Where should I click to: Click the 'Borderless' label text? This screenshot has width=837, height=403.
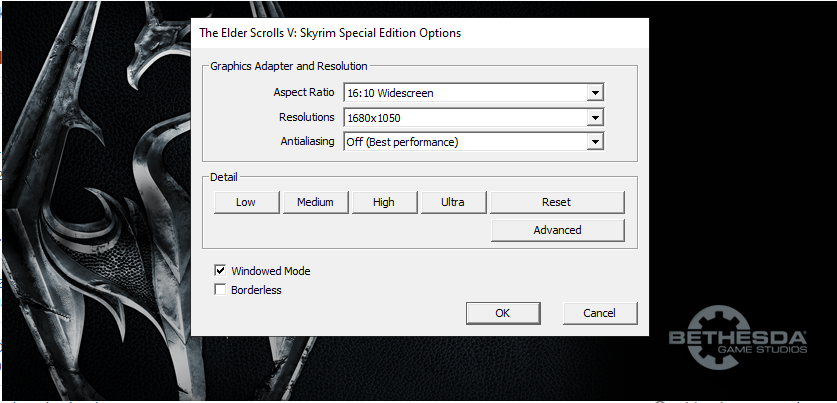pos(256,290)
